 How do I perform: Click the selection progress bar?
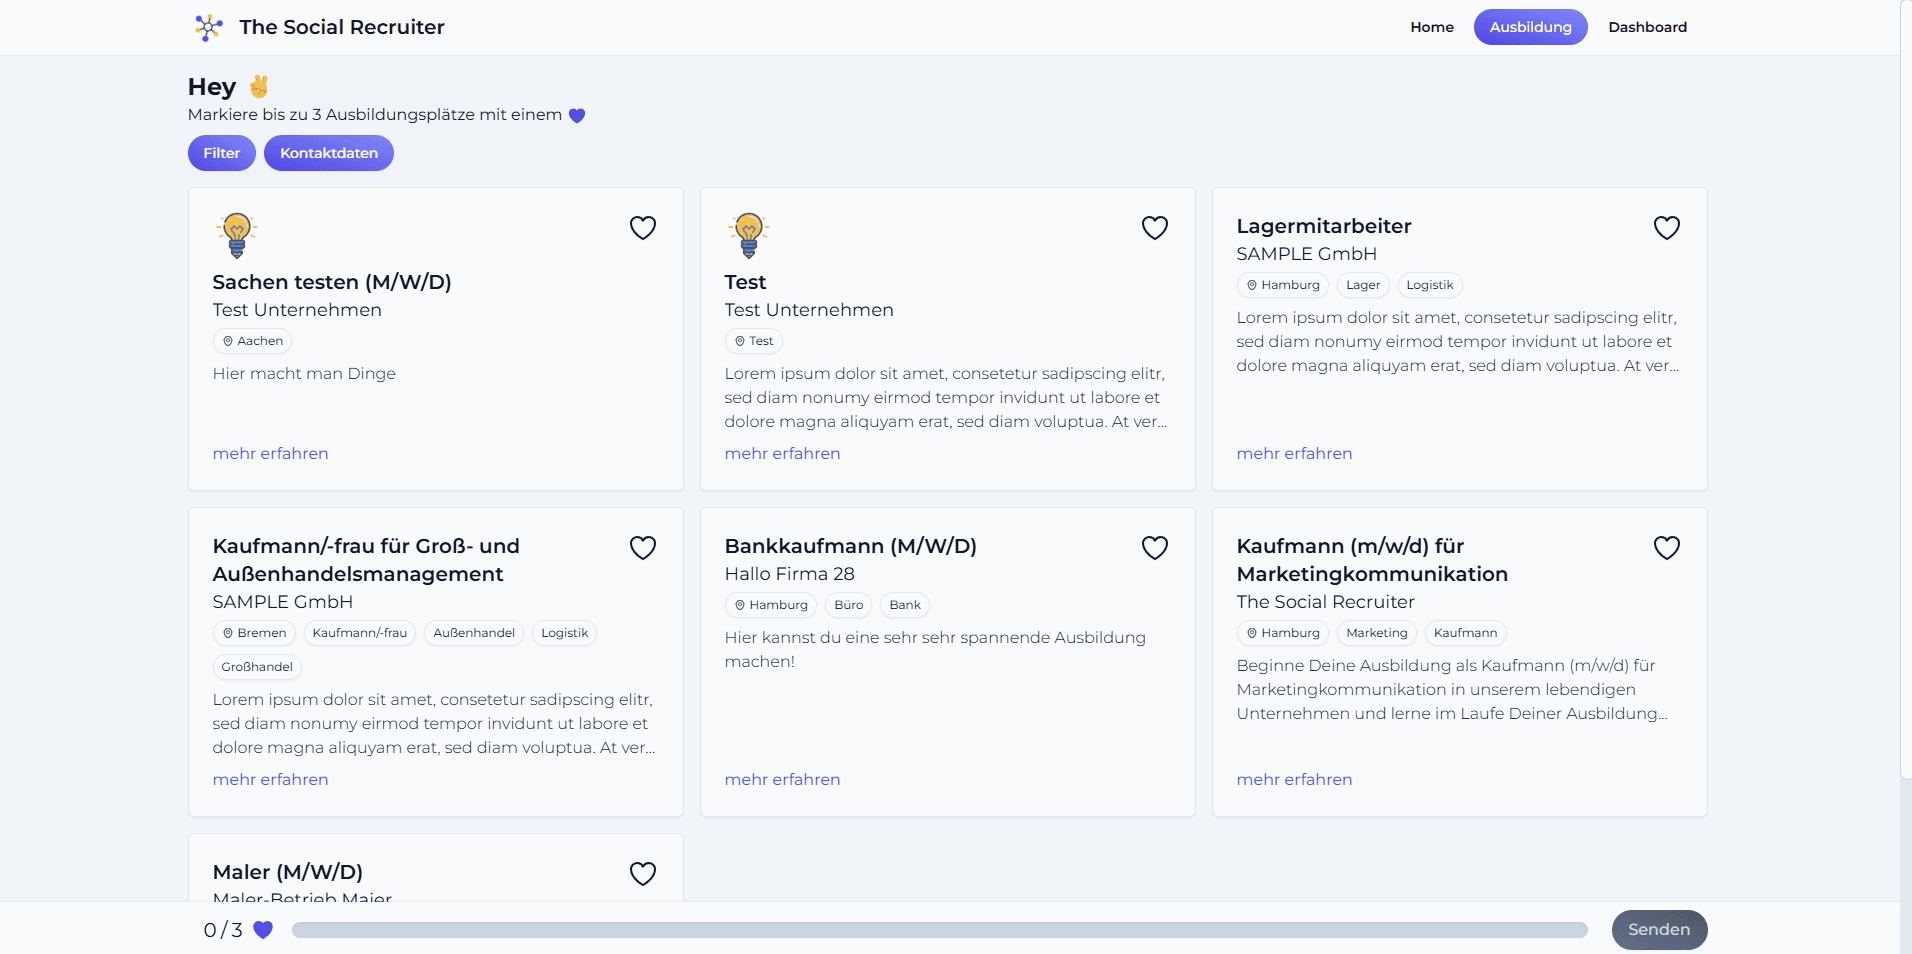(x=939, y=930)
